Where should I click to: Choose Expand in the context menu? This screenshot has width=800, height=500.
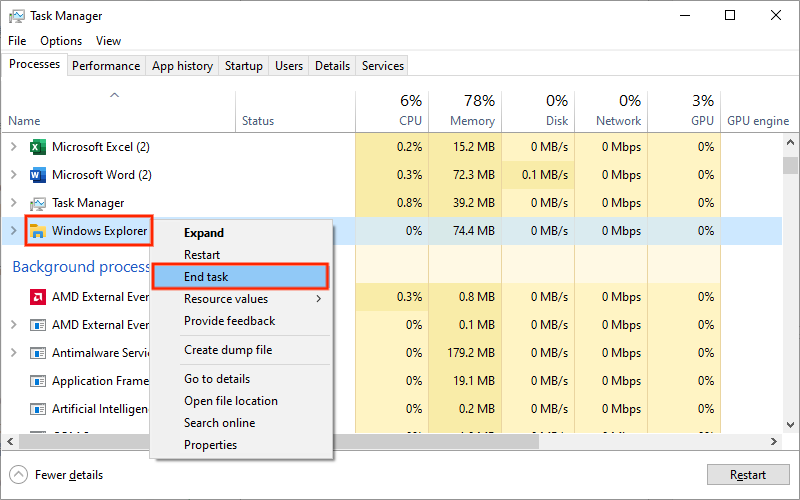(x=241, y=233)
